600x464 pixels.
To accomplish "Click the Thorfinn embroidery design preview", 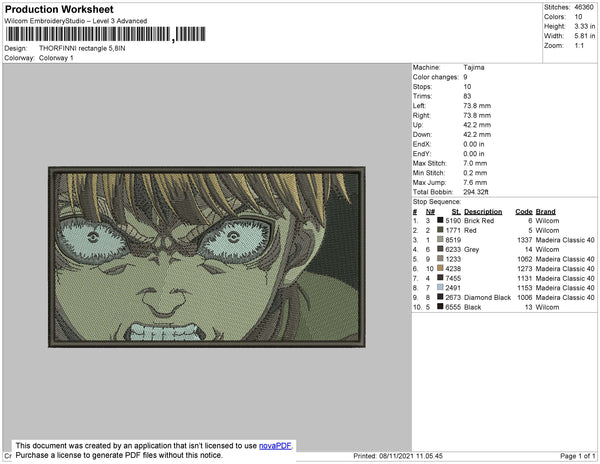I will (x=207, y=257).
